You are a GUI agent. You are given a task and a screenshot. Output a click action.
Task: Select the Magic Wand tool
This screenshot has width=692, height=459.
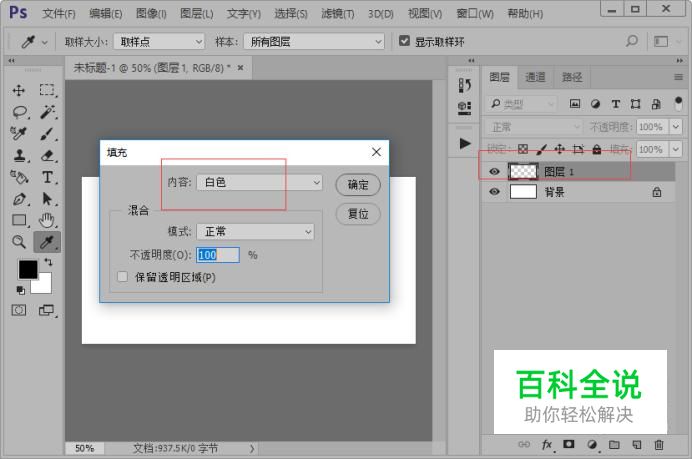[x=47, y=112]
